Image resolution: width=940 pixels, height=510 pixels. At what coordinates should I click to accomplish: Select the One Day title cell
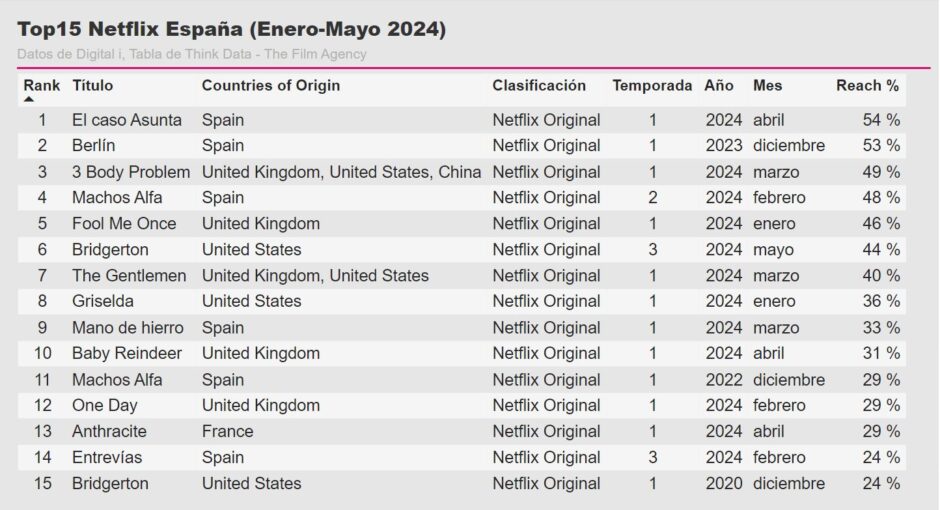point(104,405)
